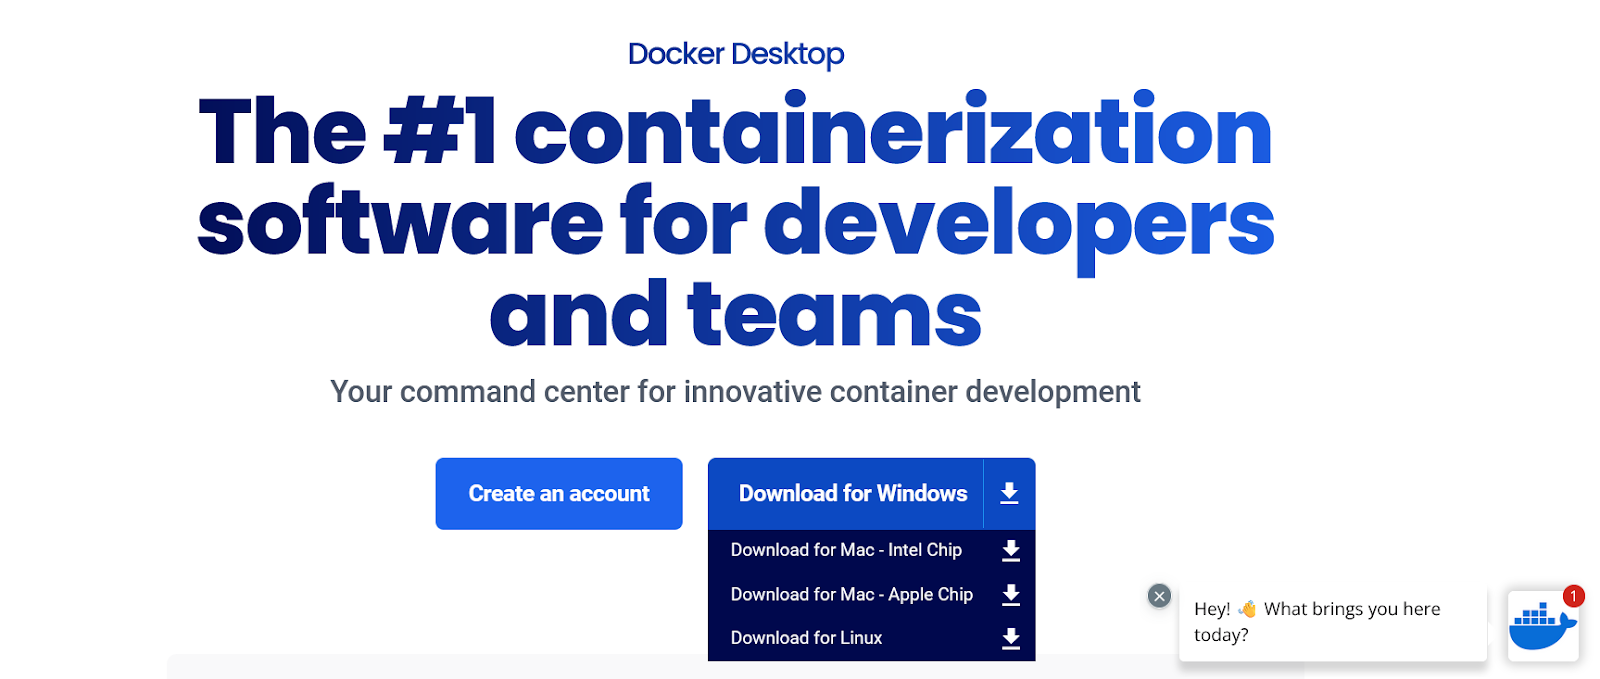This screenshot has width=1600, height=679.
Task: Click download arrow icon beside Download for Windows
Action: 1010,494
